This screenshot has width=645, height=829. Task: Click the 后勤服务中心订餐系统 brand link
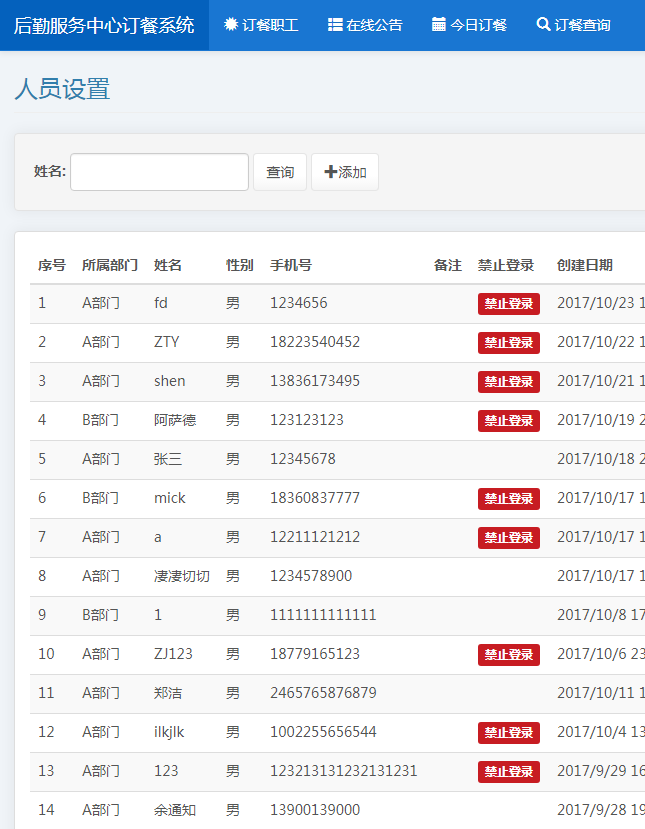pos(104,25)
